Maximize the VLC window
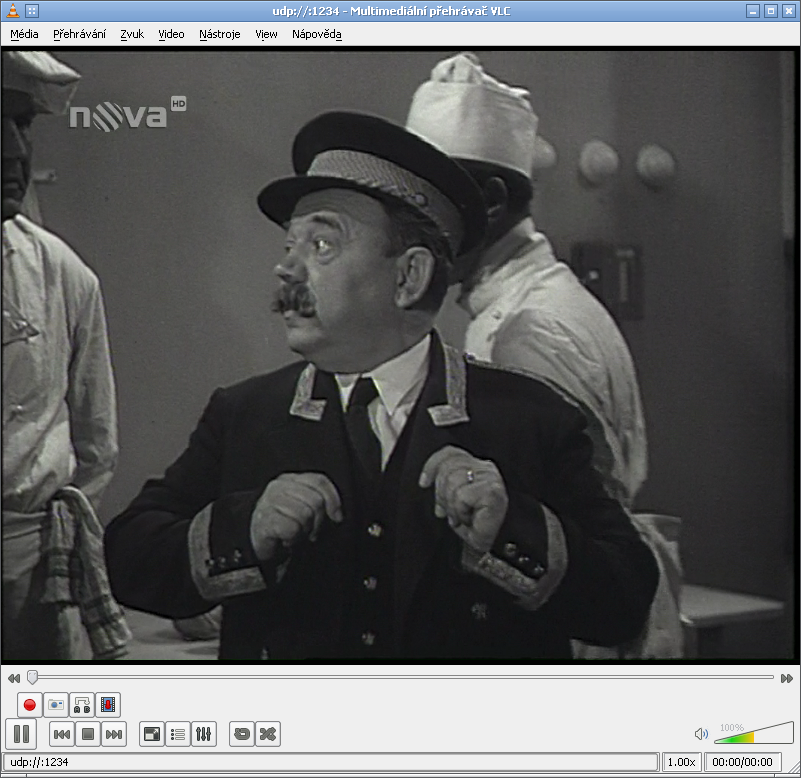Screen dimensions: 801x778 coord(771,11)
